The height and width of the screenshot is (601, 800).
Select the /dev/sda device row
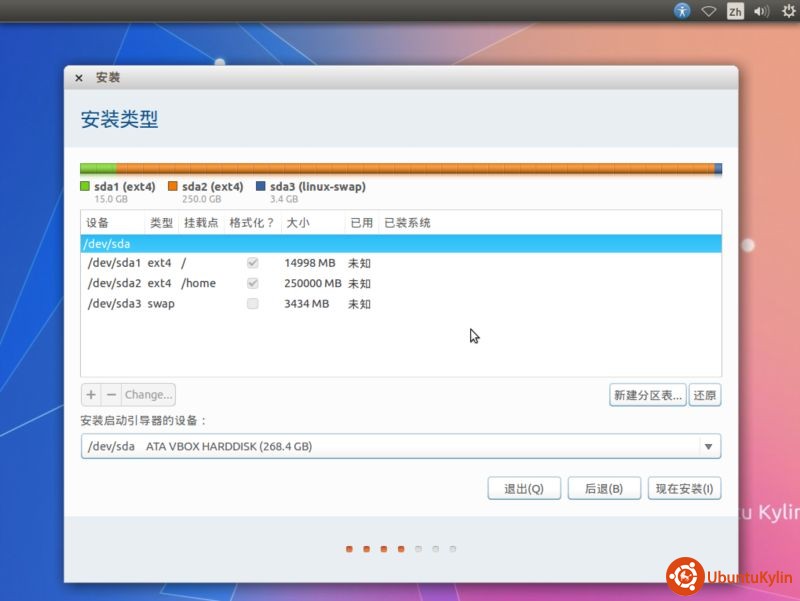(x=400, y=243)
